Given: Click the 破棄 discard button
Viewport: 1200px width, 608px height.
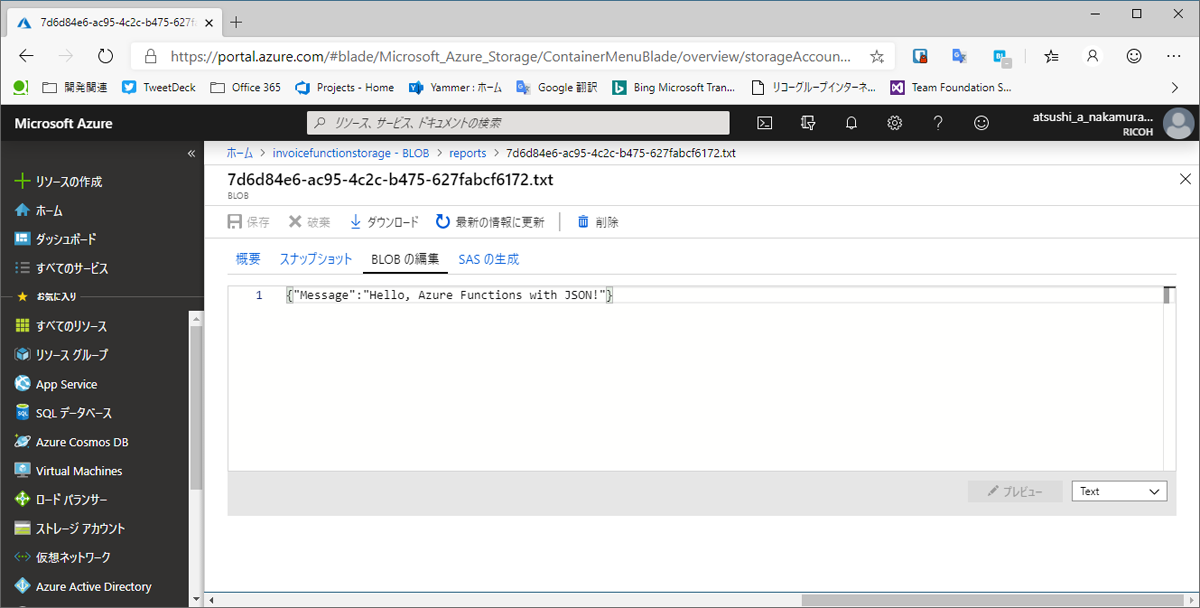Looking at the screenshot, I should click(309, 222).
